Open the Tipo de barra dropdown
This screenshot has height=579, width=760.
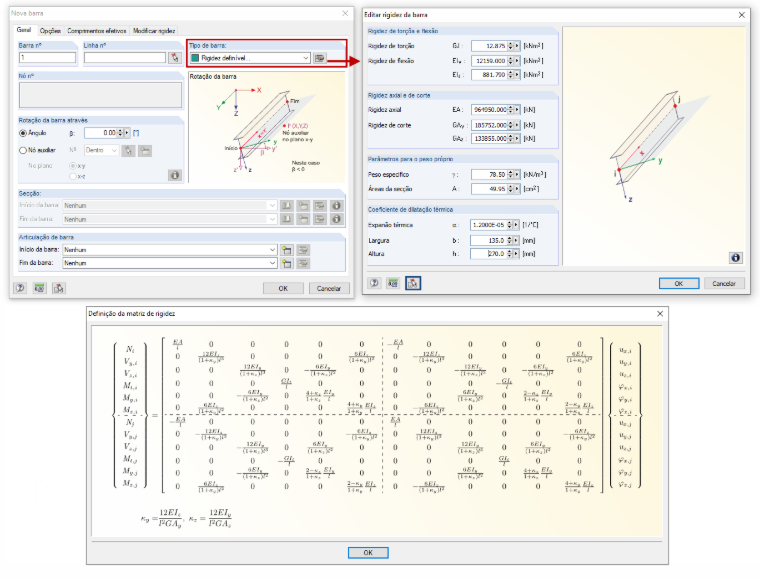click(306, 58)
